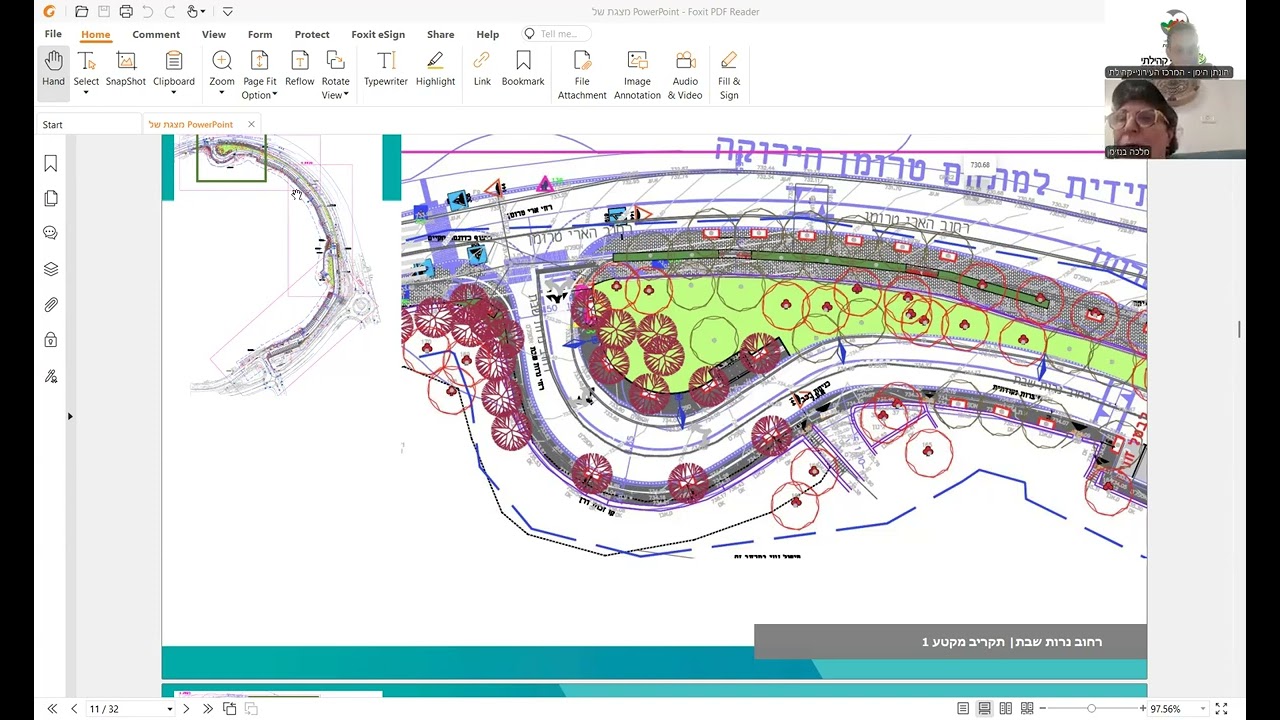
Task: Click the File Attachment tool
Action: 582,75
